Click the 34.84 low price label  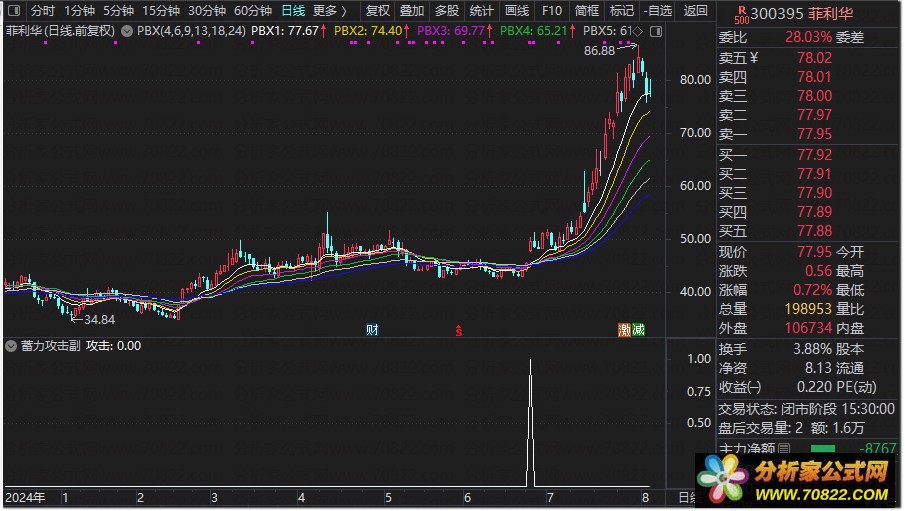pos(99,320)
